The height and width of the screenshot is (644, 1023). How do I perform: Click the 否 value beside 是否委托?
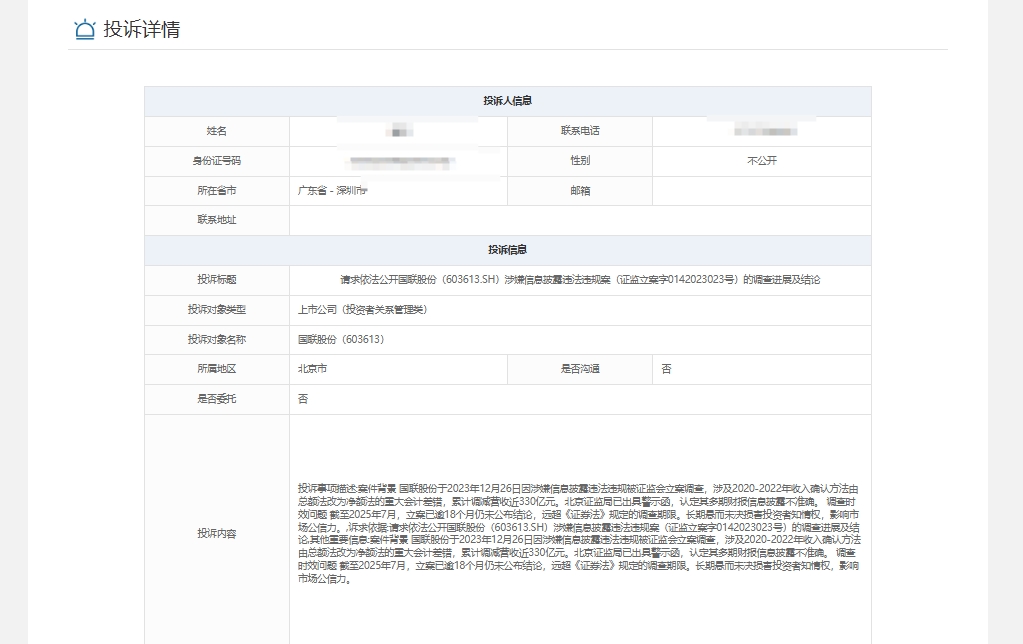303,399
